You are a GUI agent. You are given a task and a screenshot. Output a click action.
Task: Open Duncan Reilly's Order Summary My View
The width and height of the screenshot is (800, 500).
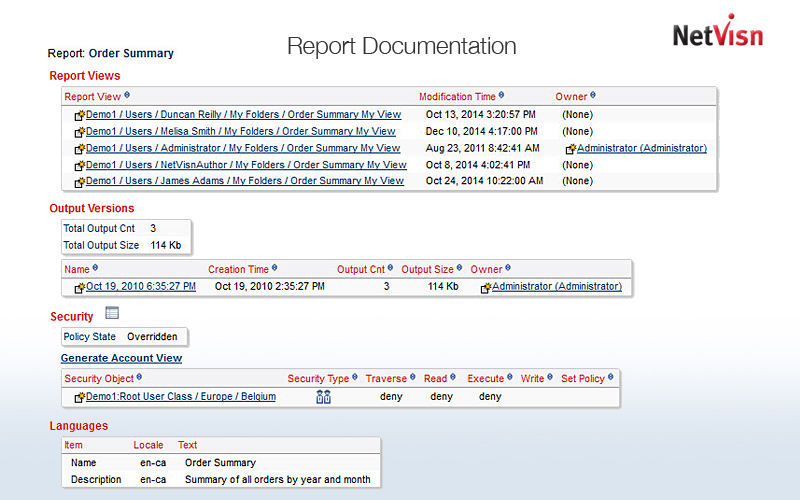(x=243, y=115)
